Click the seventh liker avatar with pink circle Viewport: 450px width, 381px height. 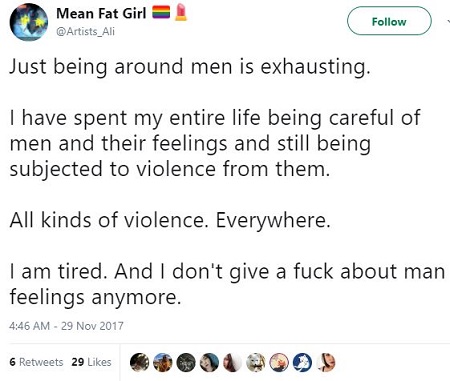click(279, 362)
